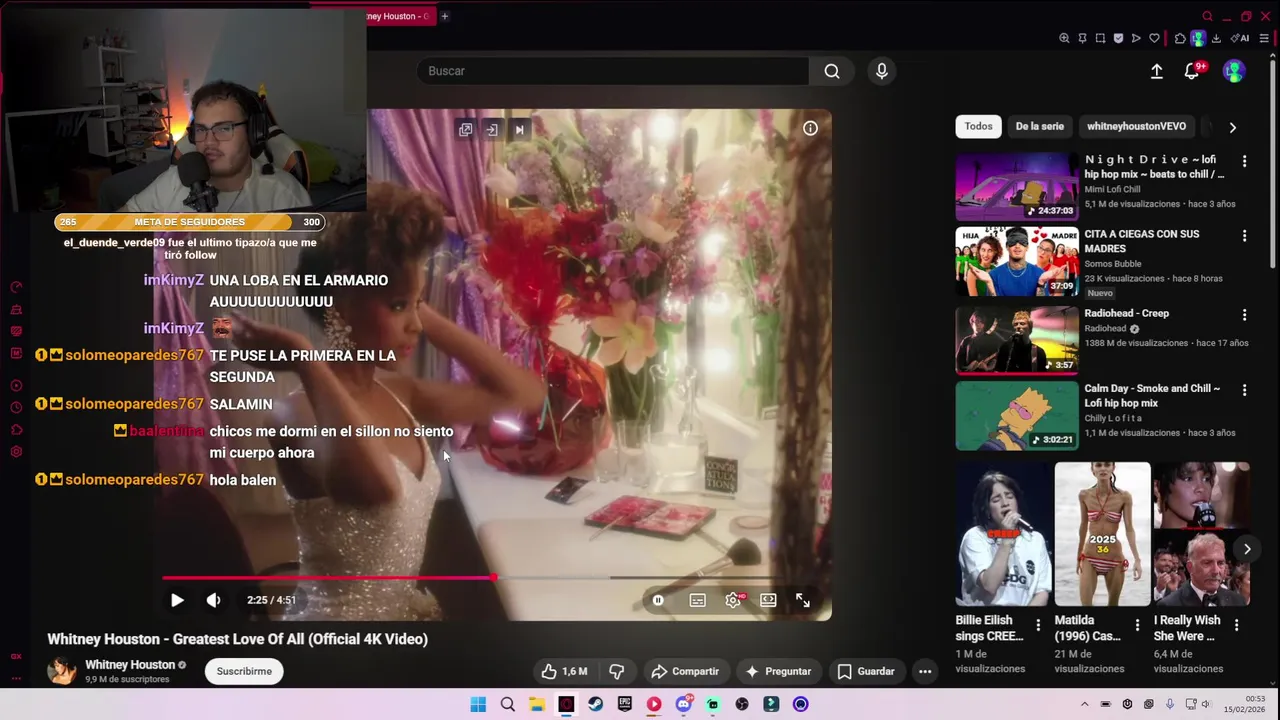Add page to bookmarks heart

click(1154, 38)
